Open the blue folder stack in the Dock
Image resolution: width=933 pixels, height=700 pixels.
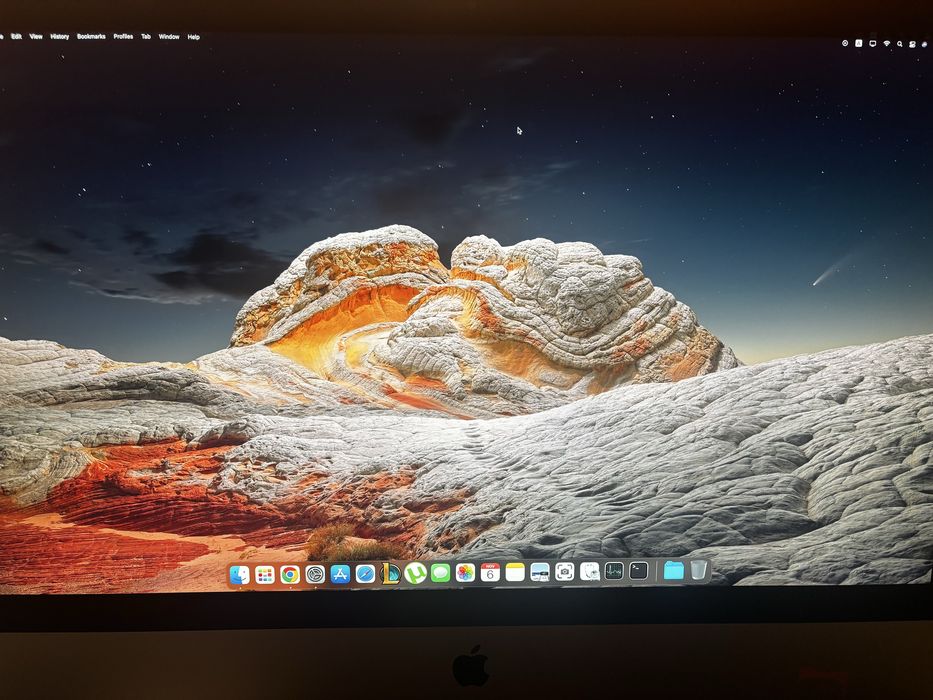pyautogui.click(x=674, y=570)
